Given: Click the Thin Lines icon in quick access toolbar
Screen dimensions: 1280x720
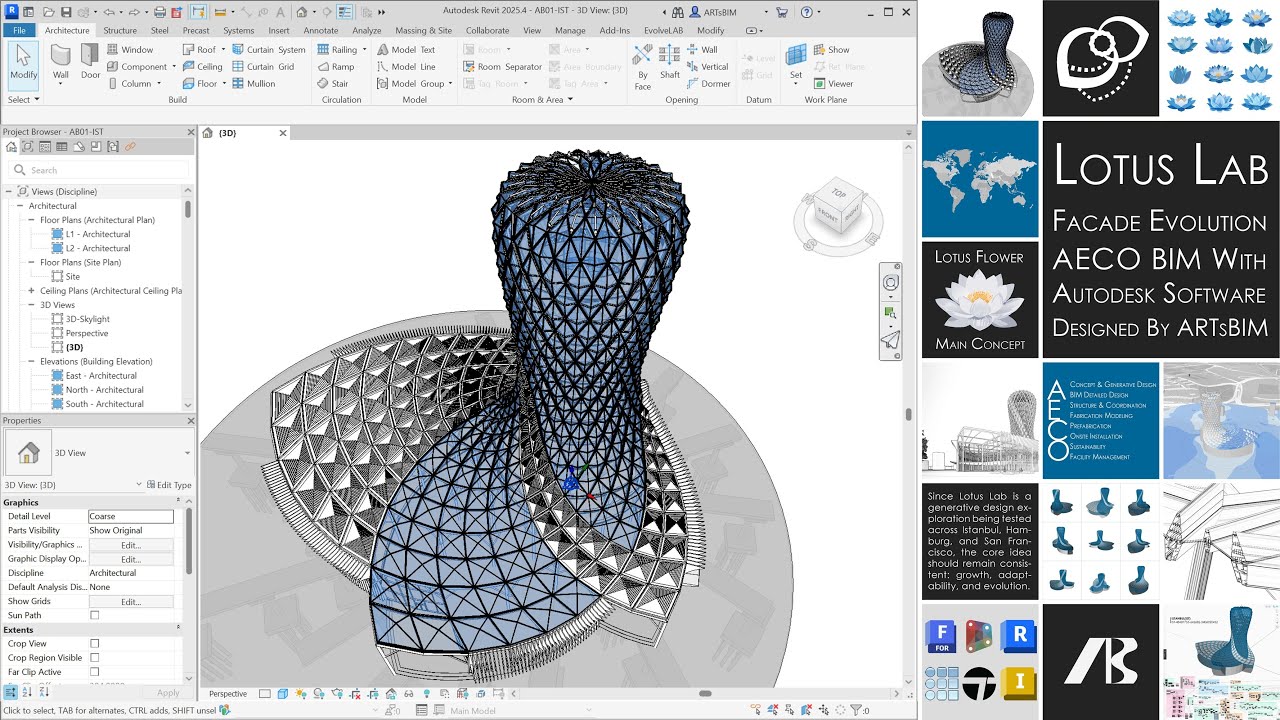Looking at the screenshot, I should tap(346, 12).
